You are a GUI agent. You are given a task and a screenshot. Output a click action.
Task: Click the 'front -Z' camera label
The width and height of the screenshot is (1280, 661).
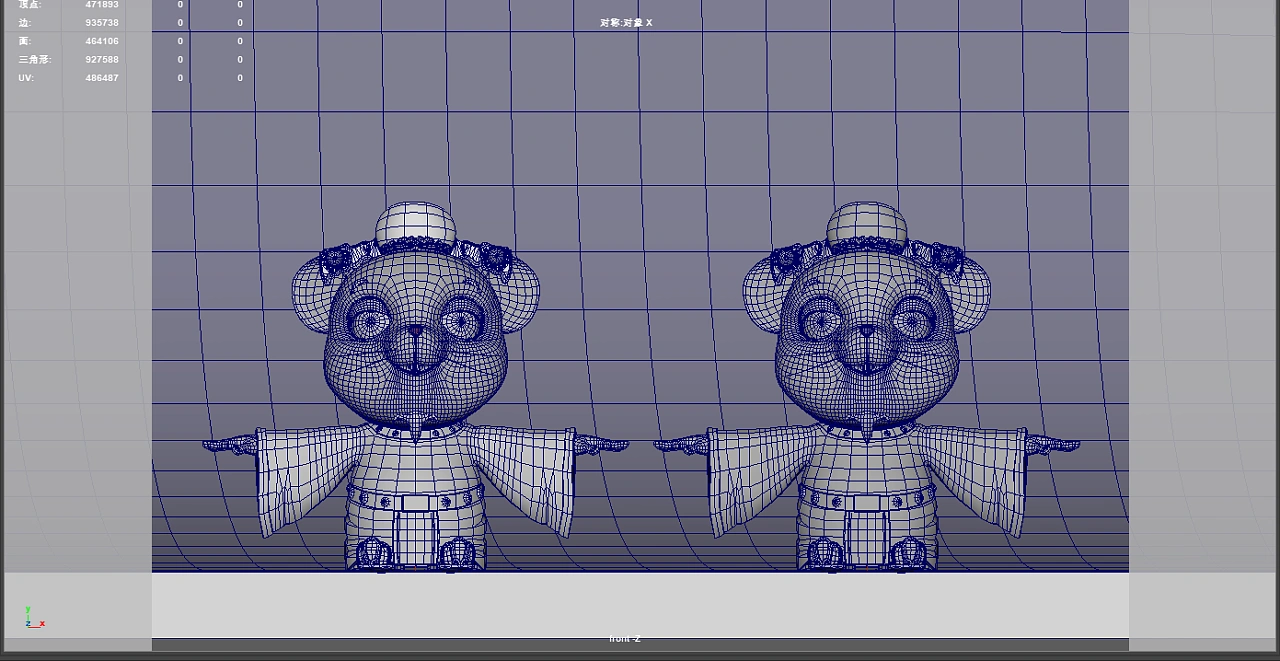[x=625, y=639]
